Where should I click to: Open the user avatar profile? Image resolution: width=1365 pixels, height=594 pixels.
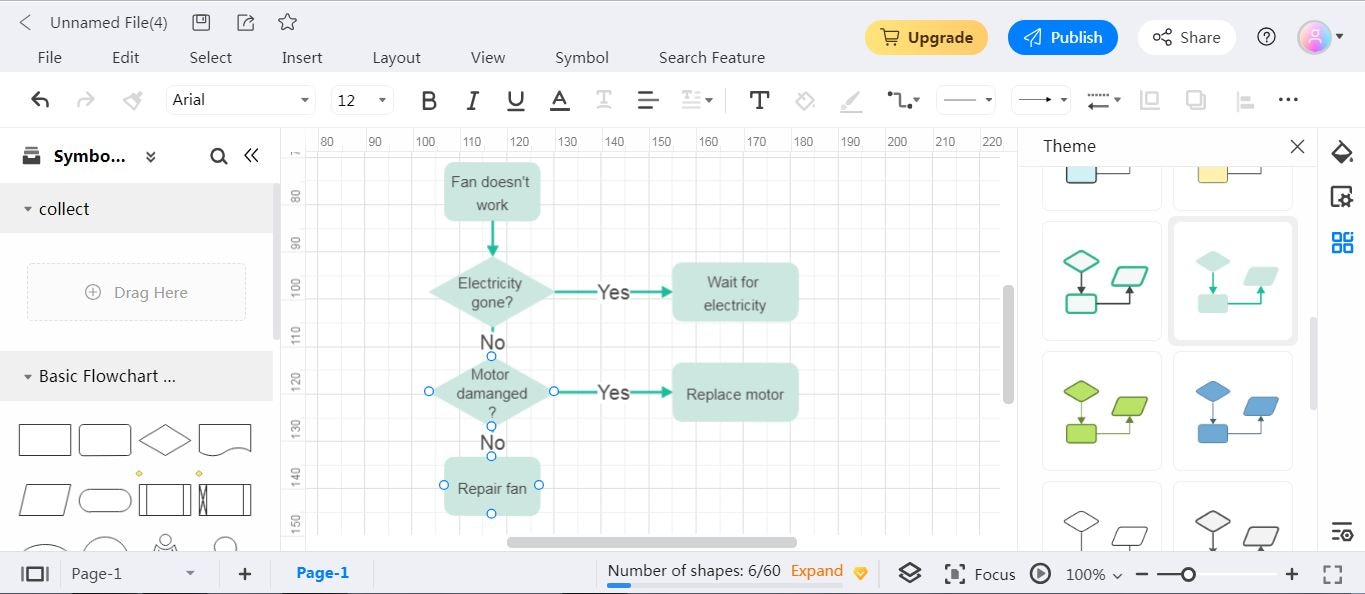point(1315,38)
